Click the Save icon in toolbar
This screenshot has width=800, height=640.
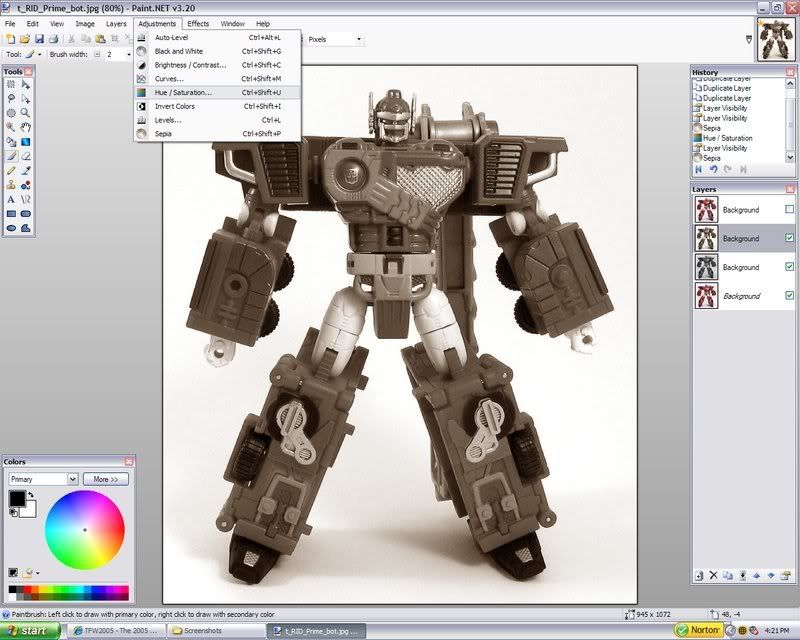pyautogui.click(x=39, y=39)
